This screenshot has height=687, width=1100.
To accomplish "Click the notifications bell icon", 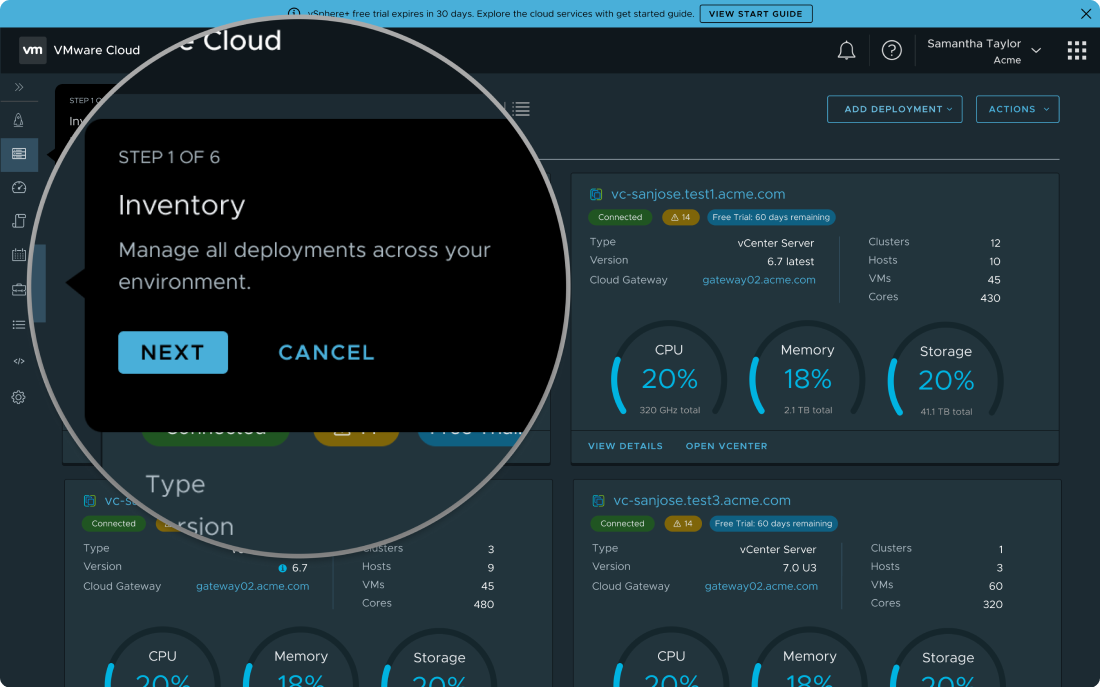I will pyautogui.click(x=847, y=51).
